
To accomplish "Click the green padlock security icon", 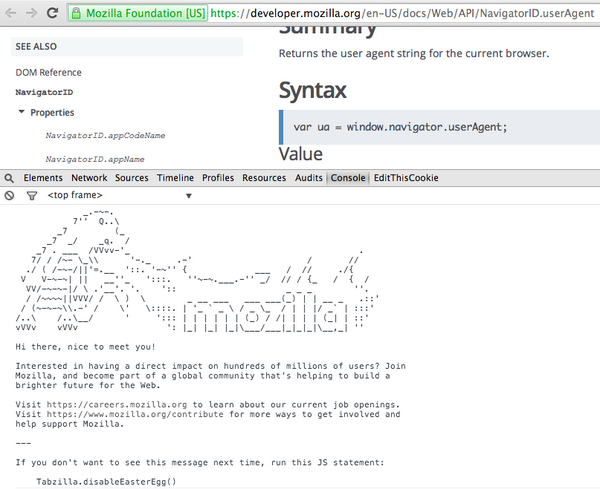I will click(x=76, y=14).
